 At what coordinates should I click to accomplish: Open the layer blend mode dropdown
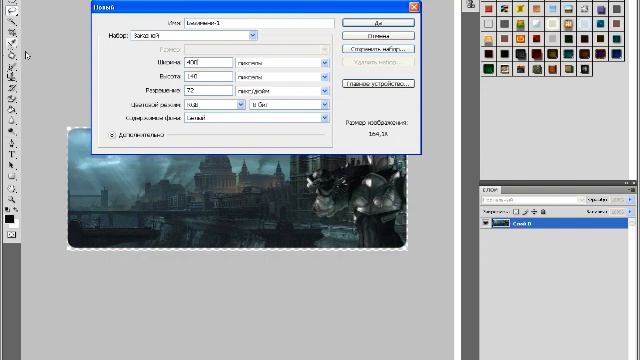[x=533, y=200]
